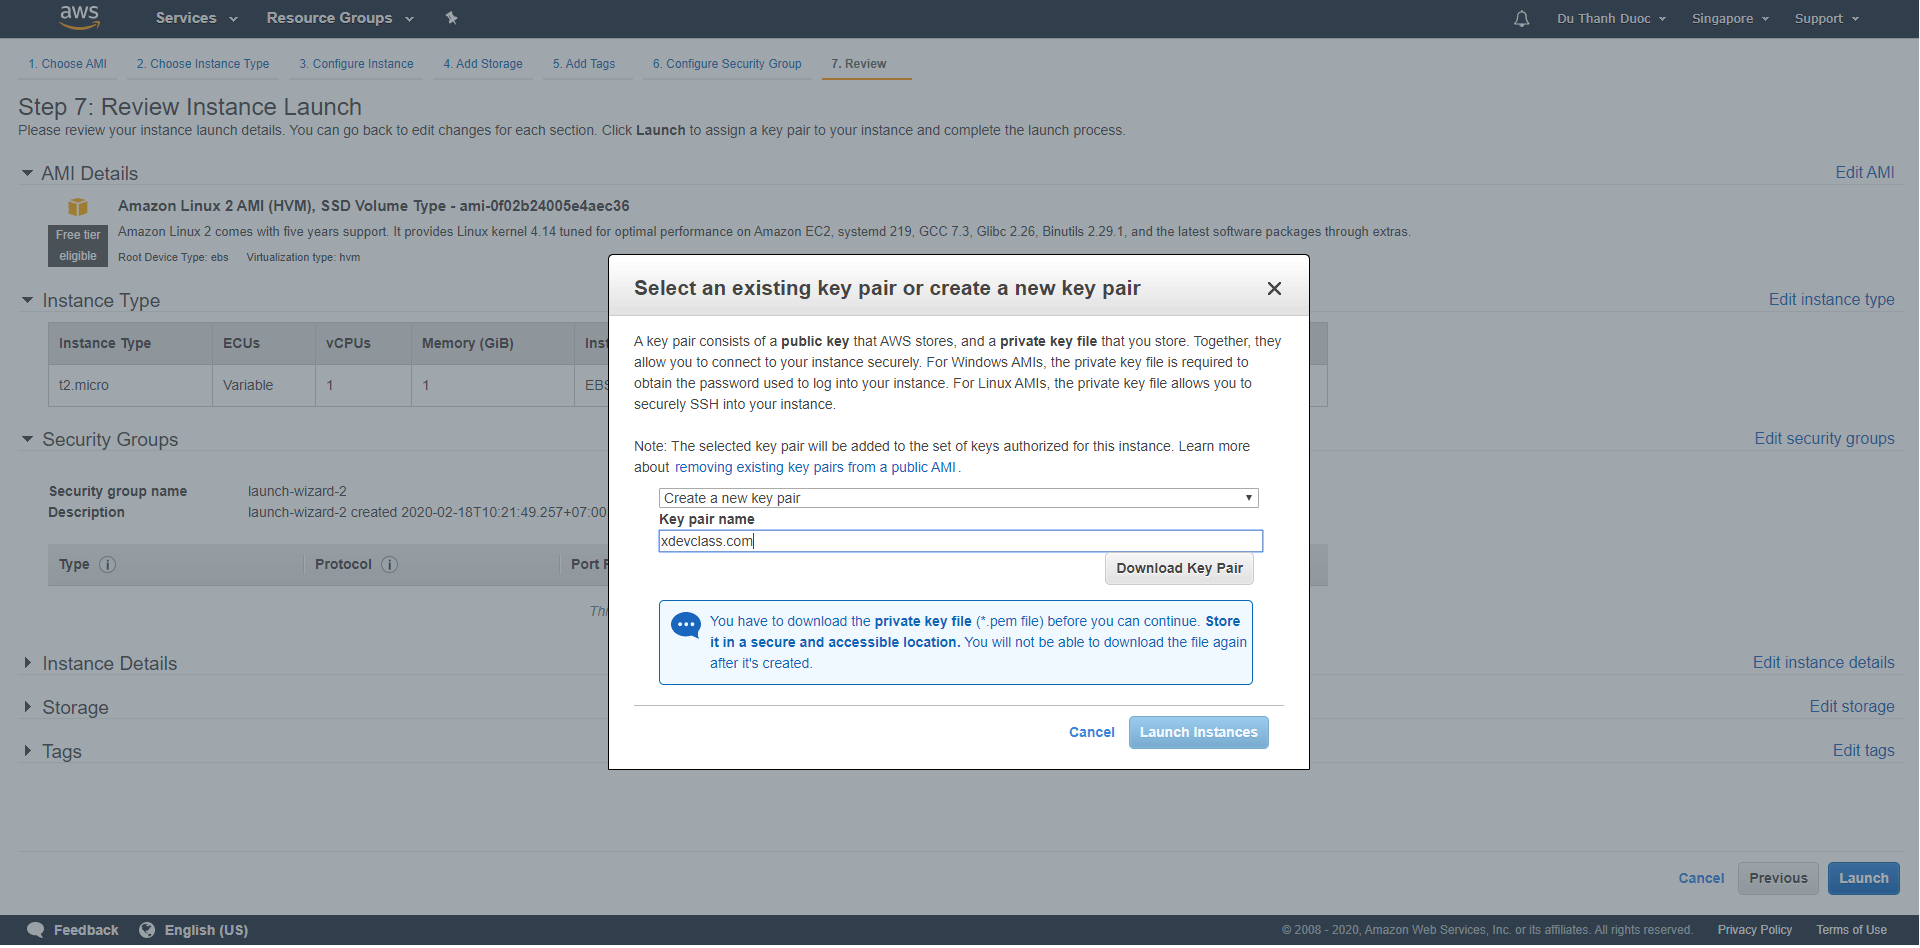Click the info icon beside Protocol column
This screenshot has height=948, width=1920.
click(x=390, y=565)
